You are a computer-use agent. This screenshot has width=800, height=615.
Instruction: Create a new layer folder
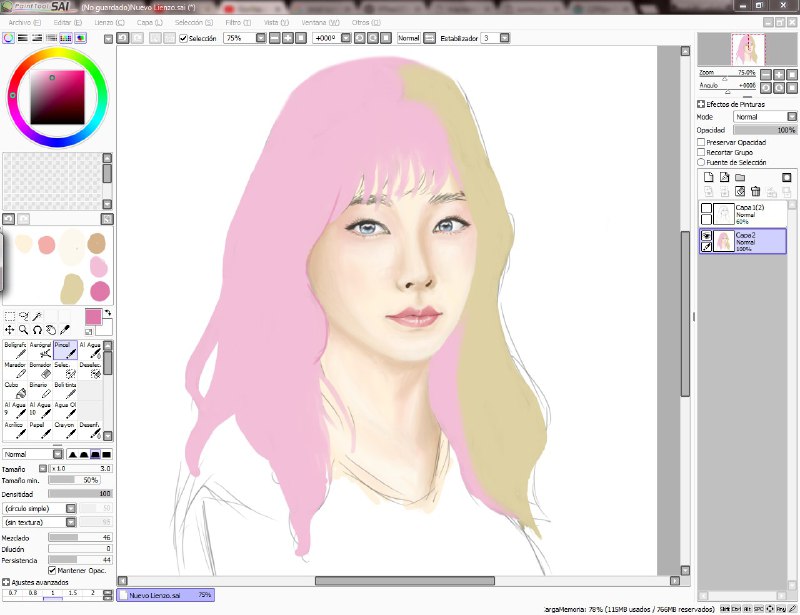click(x=740, y=177)
